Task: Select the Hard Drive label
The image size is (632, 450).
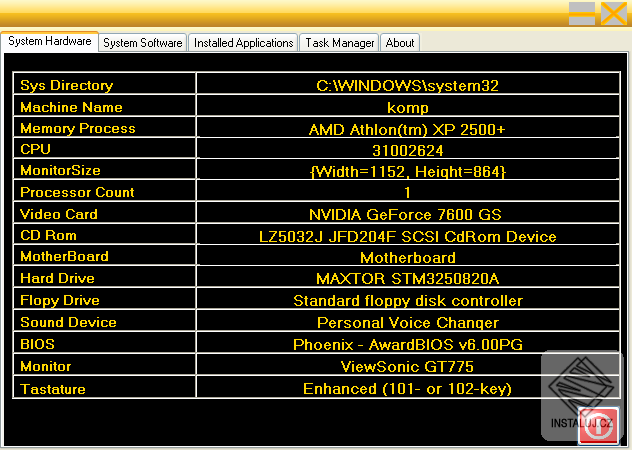Action: tap(57, 278)
